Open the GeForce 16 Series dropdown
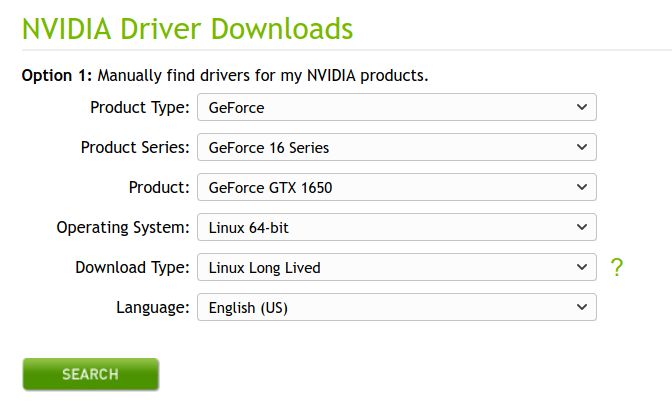Image resolution: width=672 pixels, height=403 pixels. [396, 147]
